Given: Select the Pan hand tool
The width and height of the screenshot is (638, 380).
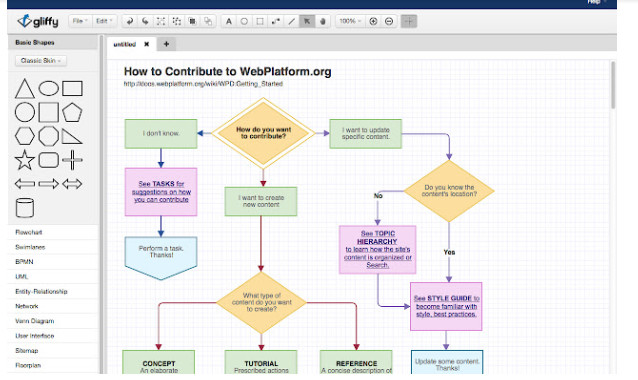Looking at the screenshot, I should coord(323,21).
